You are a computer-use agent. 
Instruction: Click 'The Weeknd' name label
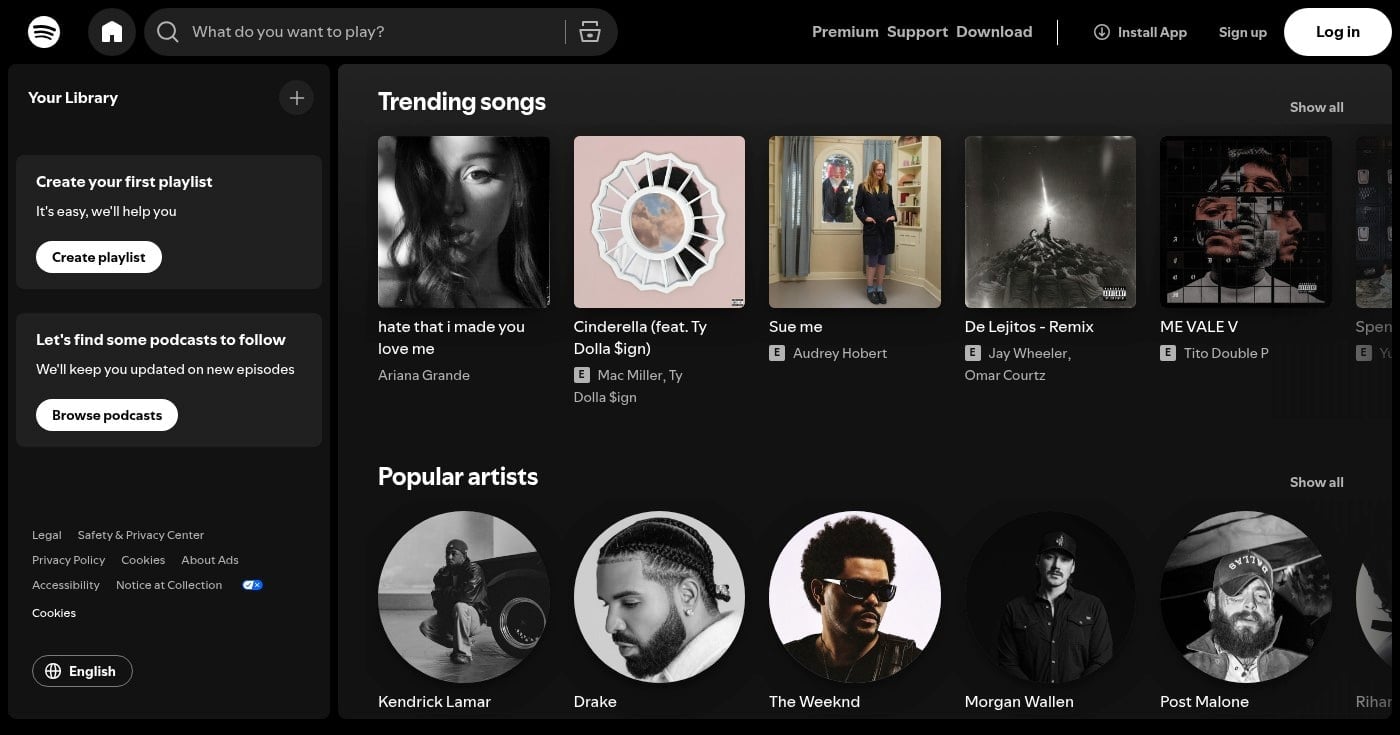coord(814,702)
